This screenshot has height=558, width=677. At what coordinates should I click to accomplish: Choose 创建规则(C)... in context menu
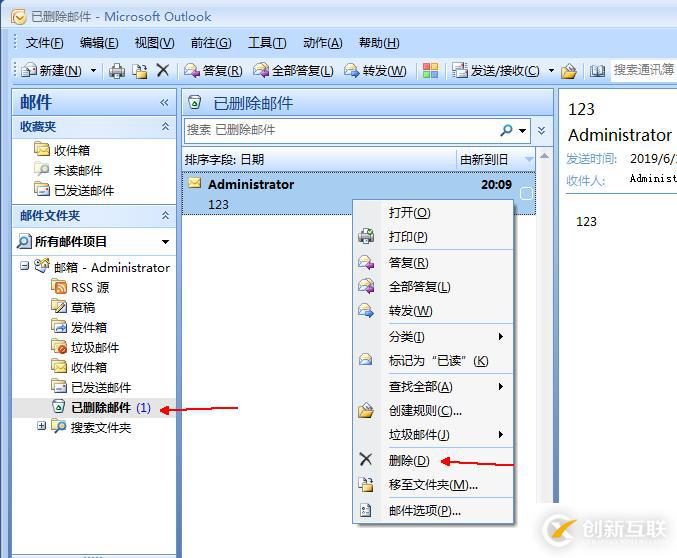(x=433, y=411)
